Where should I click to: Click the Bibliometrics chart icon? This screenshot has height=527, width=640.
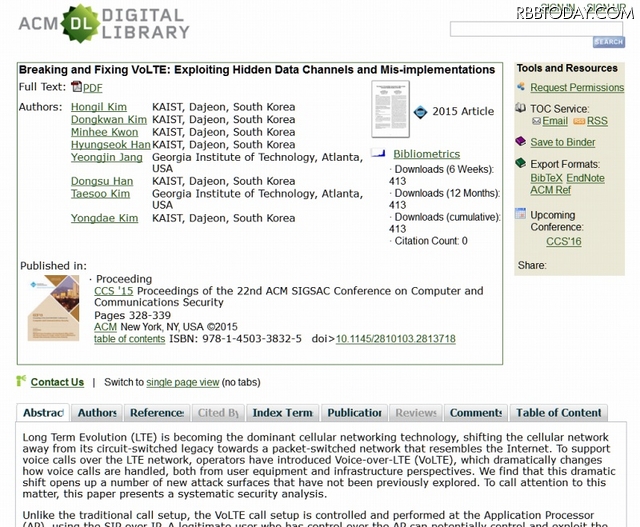(x=378, y=153)
